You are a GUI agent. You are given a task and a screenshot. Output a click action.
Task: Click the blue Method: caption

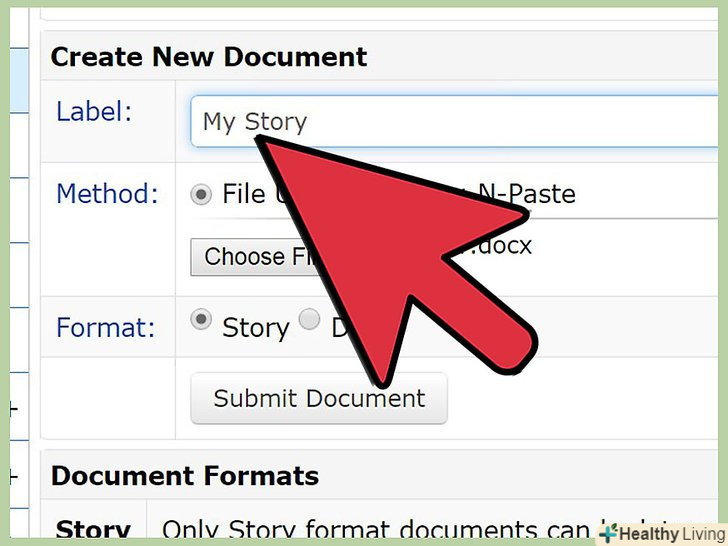(x=107, y=193)
